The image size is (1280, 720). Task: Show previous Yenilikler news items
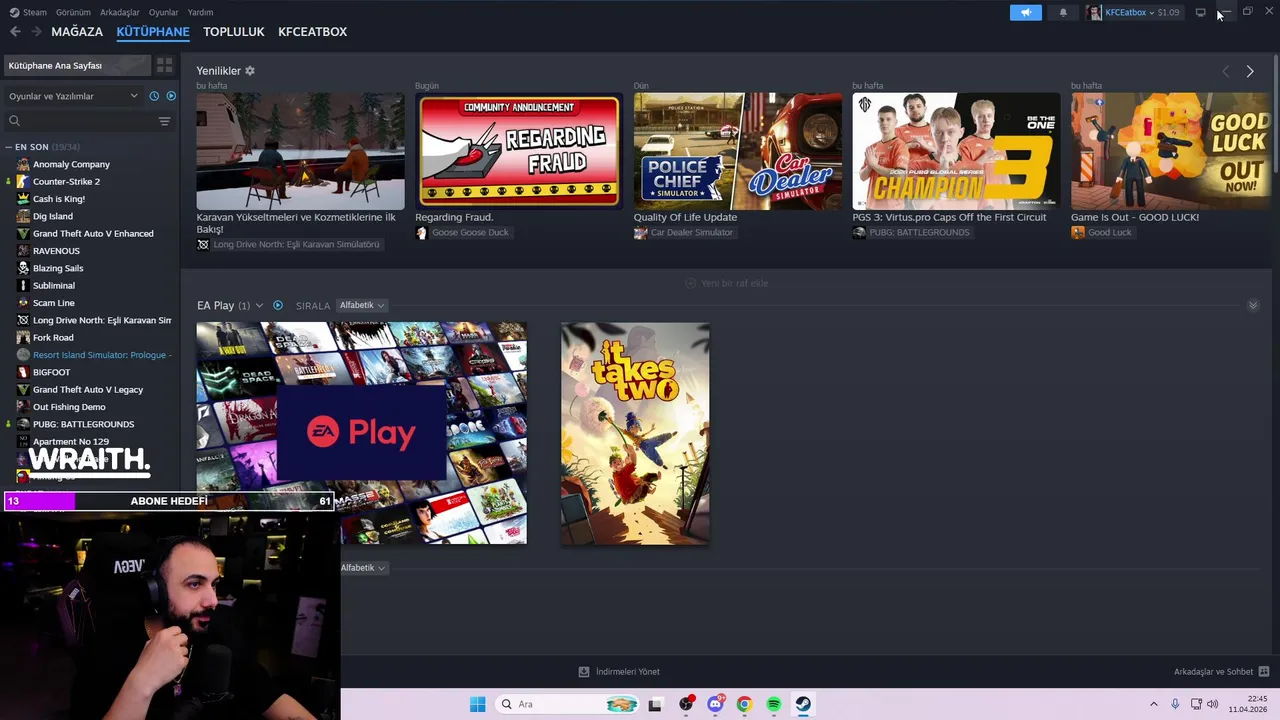[x=1226, y=71]
